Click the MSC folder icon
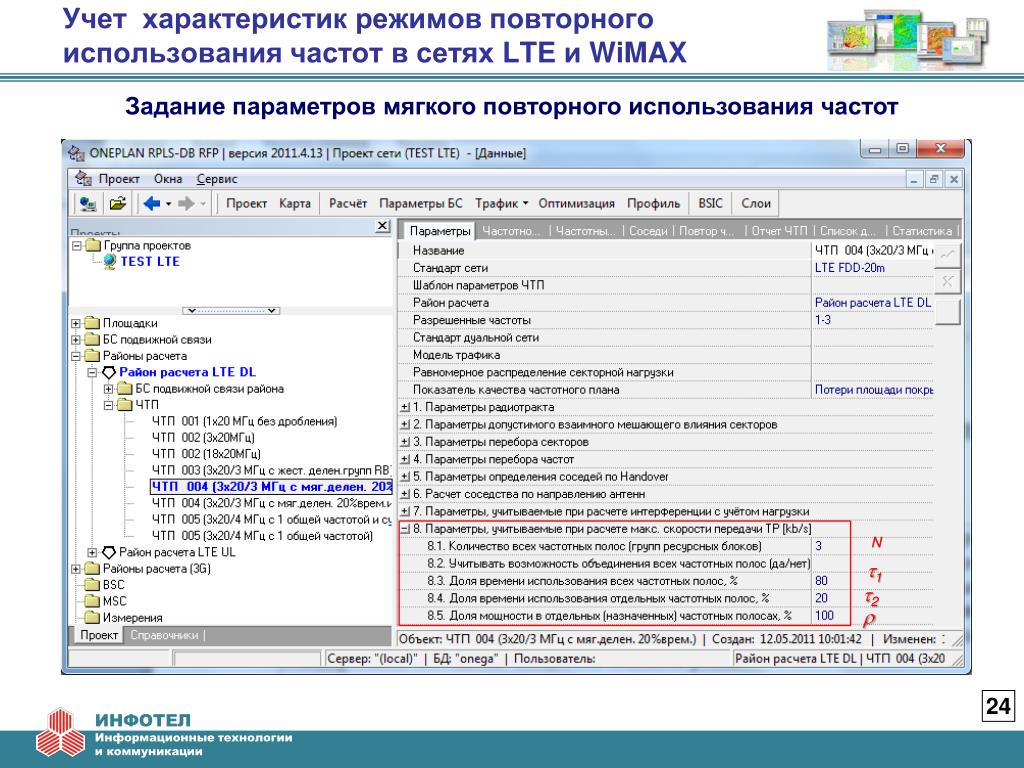Viewport: 1024px width, 768px height. point(92,601)
